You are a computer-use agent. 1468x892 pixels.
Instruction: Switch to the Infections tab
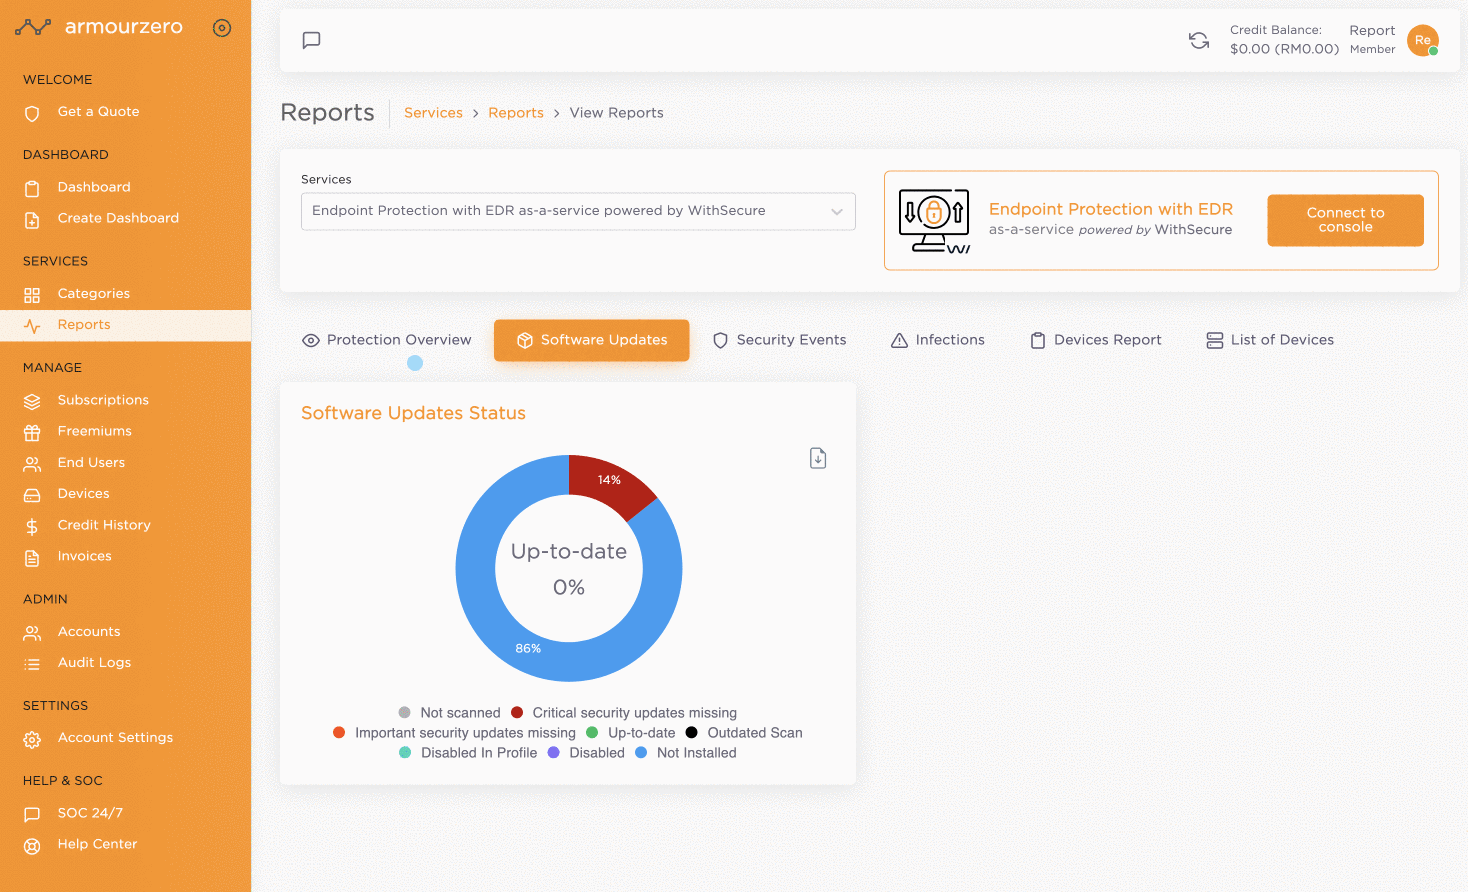pyautogui.click(x=938, y=340)
